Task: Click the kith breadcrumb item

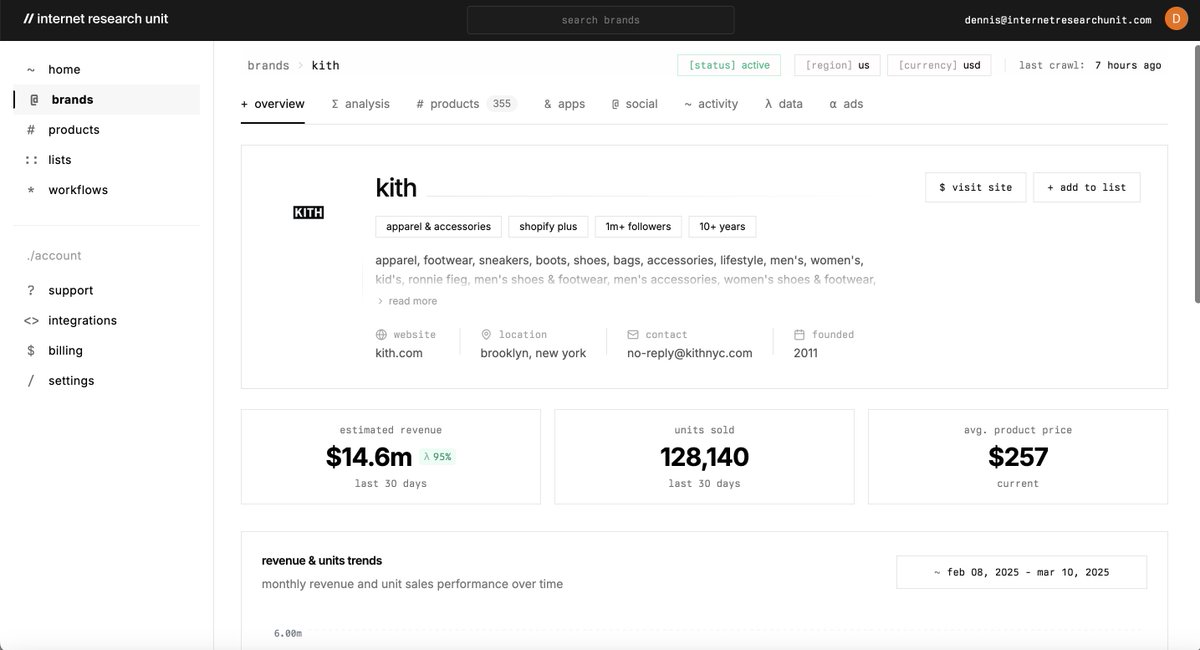Action: (326, 65)
